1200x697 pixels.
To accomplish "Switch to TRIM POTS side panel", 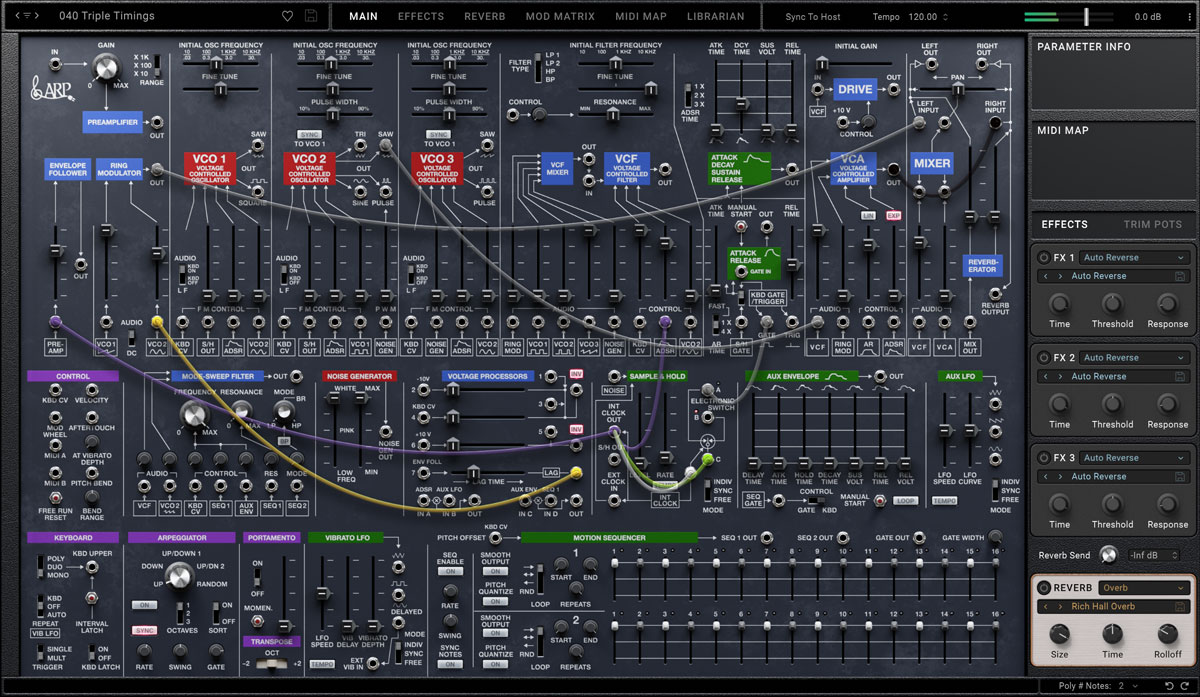I will 1152,225.
